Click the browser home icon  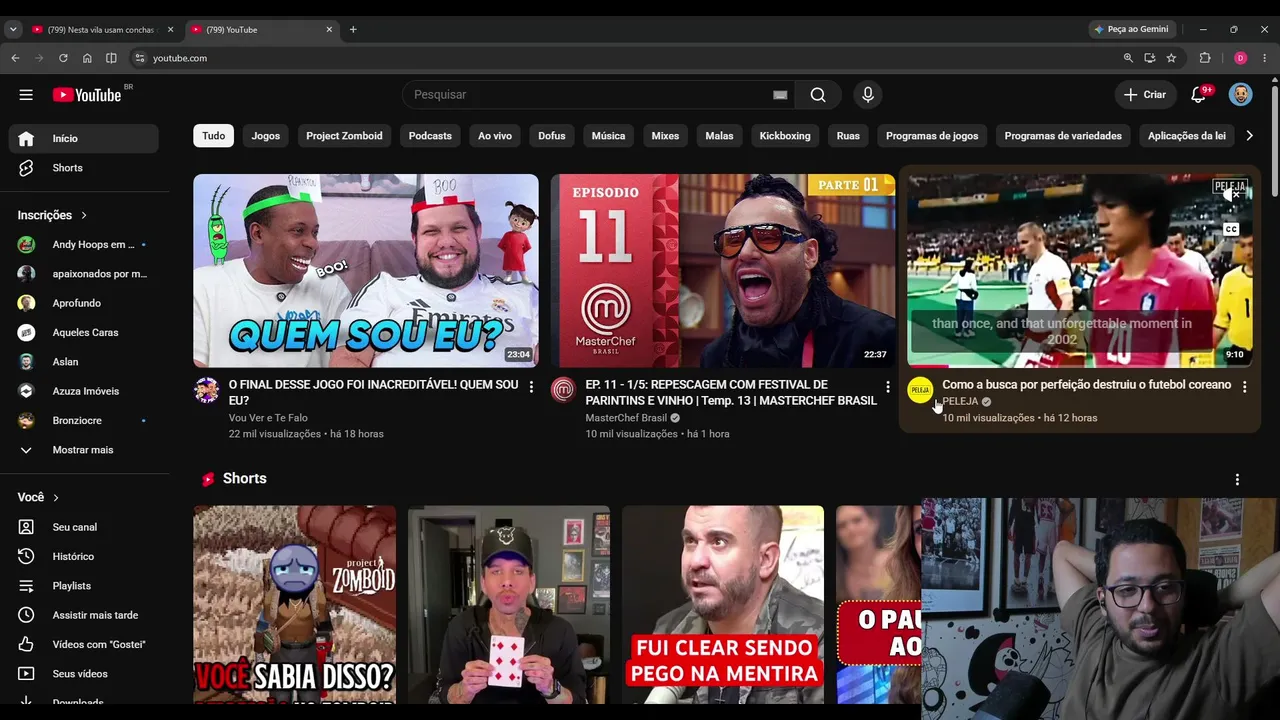(87, 58)
